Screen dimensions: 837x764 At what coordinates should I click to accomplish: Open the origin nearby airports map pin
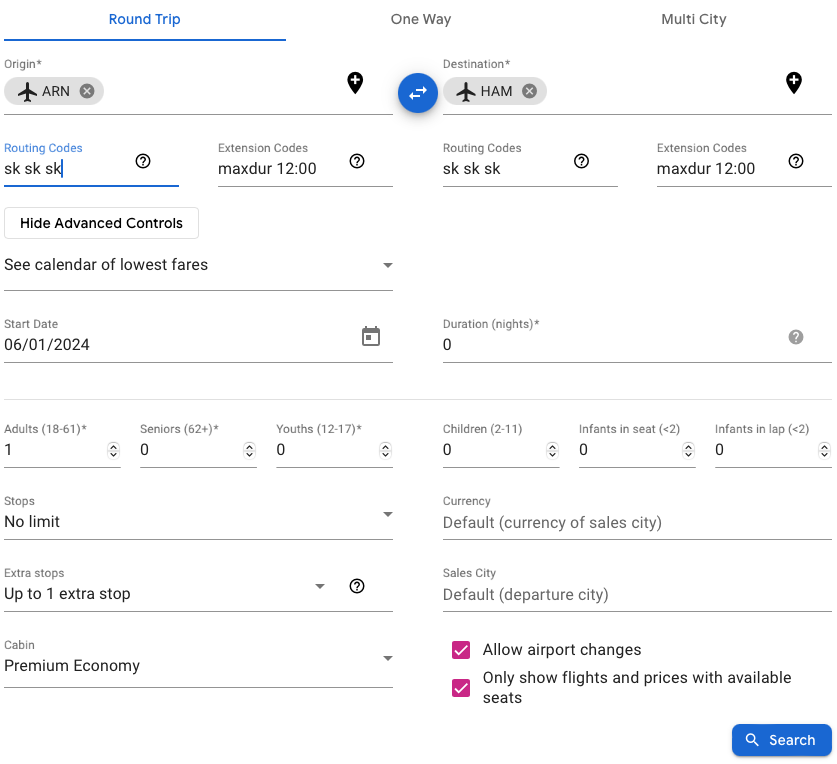pyautogui.click(x=355, y=83)
